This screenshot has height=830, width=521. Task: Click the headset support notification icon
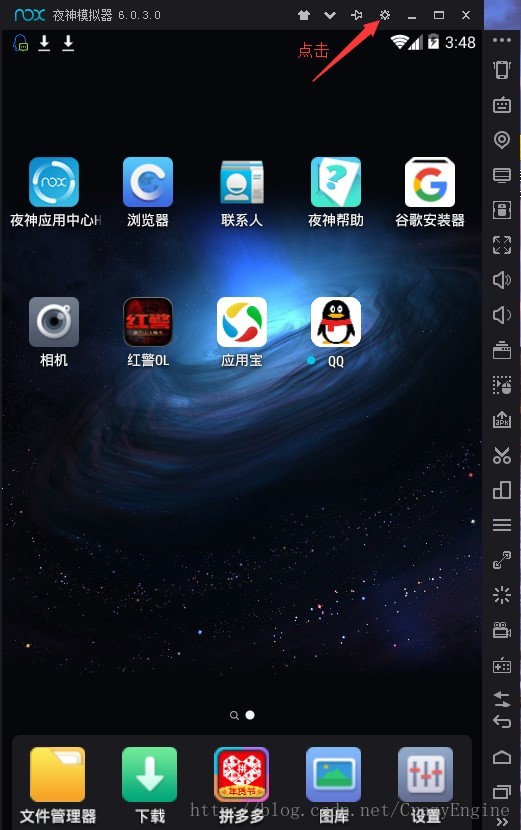pos(20,43)
